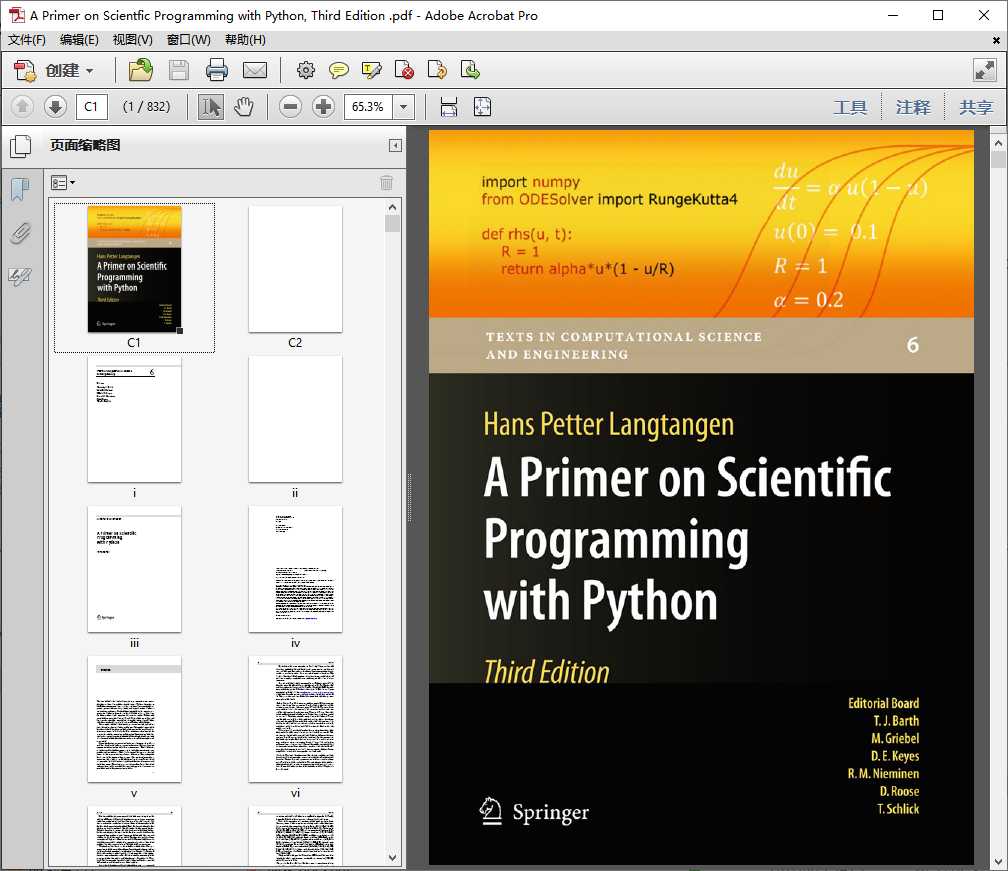Click document scroll down arrow

pos(998,861)
